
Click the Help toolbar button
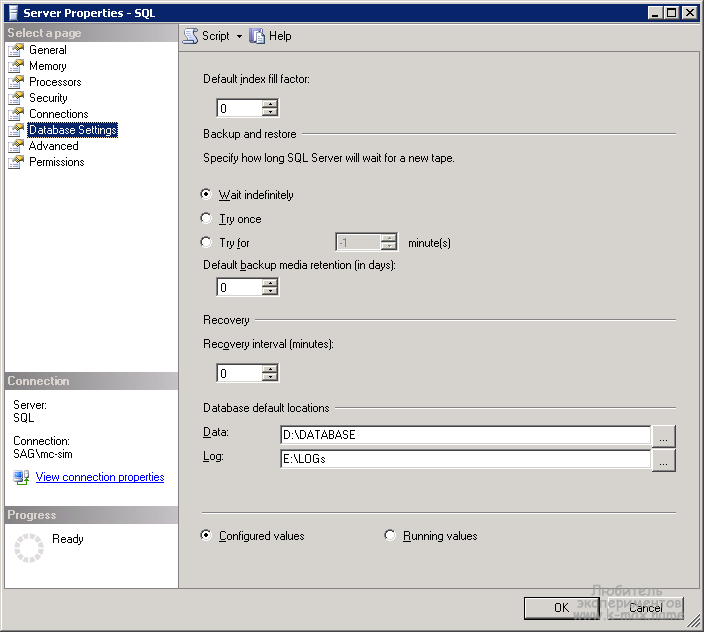click(270, 36)
